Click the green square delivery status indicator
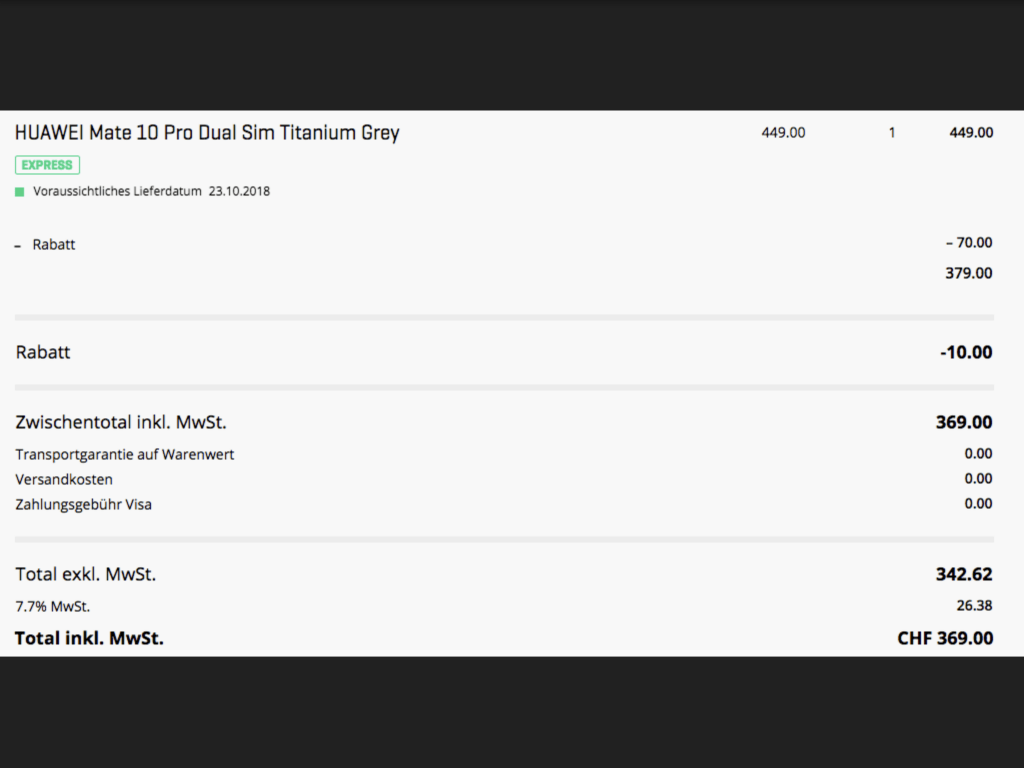 coord(19,191)
